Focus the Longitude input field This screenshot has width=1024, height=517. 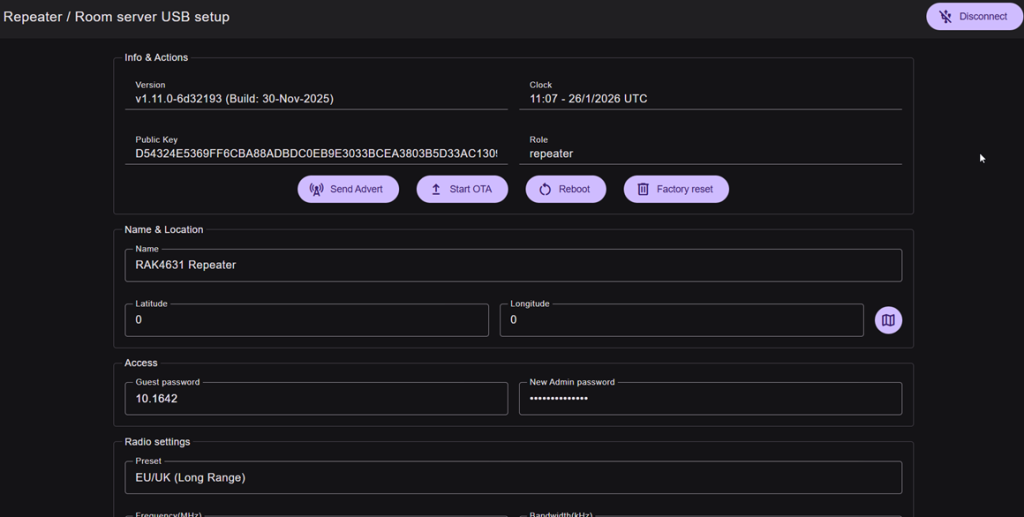click(681, 320)
